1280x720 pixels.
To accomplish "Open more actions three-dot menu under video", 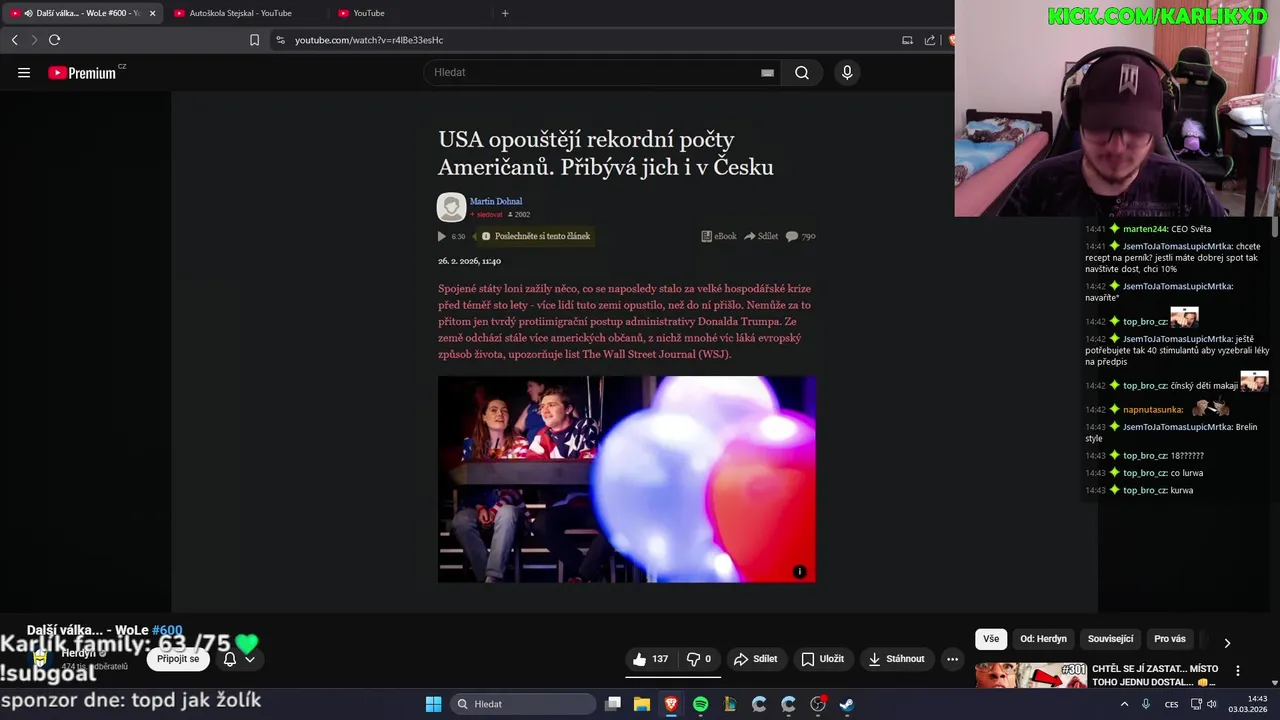I will tap(952, 659).
